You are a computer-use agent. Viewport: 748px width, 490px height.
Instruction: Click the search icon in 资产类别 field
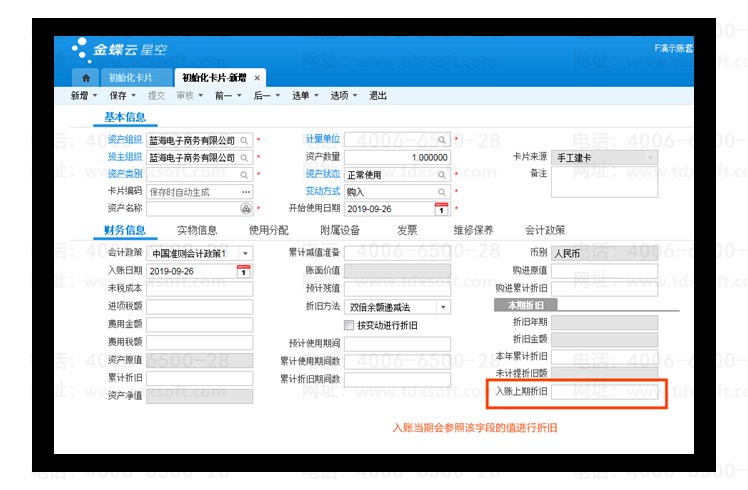[245, 174]
